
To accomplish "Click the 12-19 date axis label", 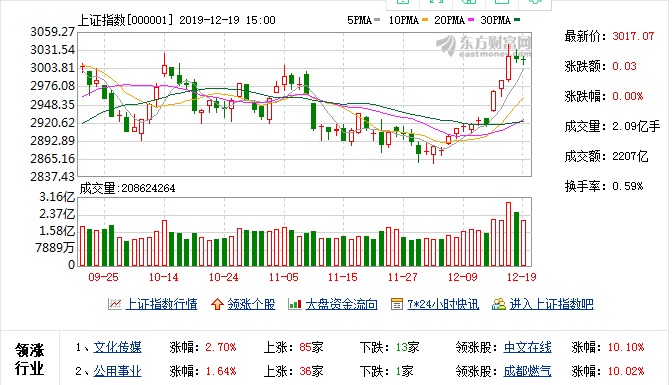I will pos(521,277).
